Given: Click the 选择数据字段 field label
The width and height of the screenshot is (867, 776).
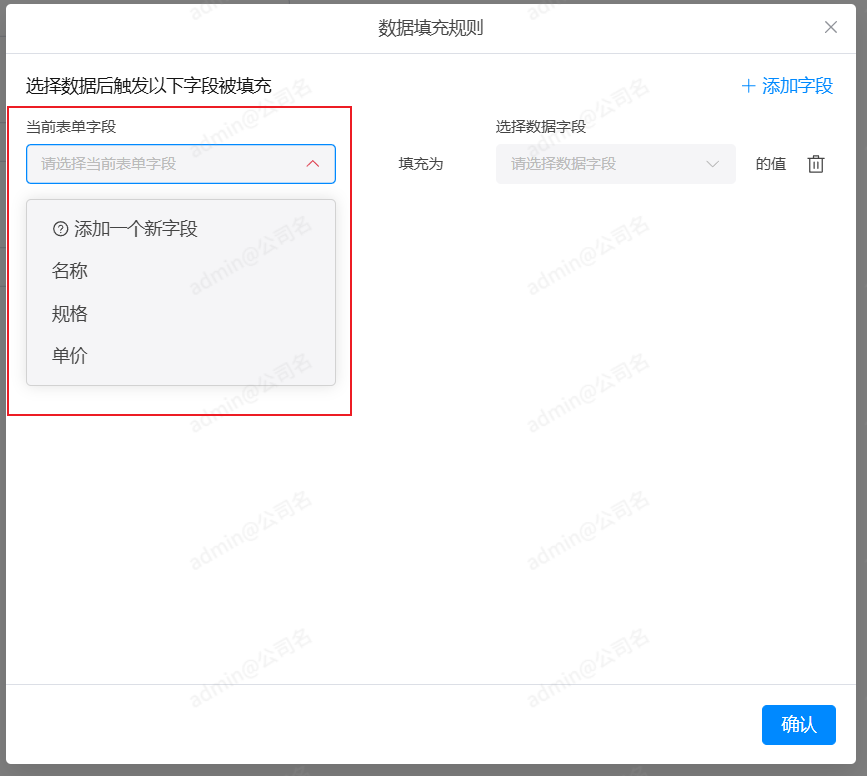Looking at the screenshot, I should pos(540,127).
